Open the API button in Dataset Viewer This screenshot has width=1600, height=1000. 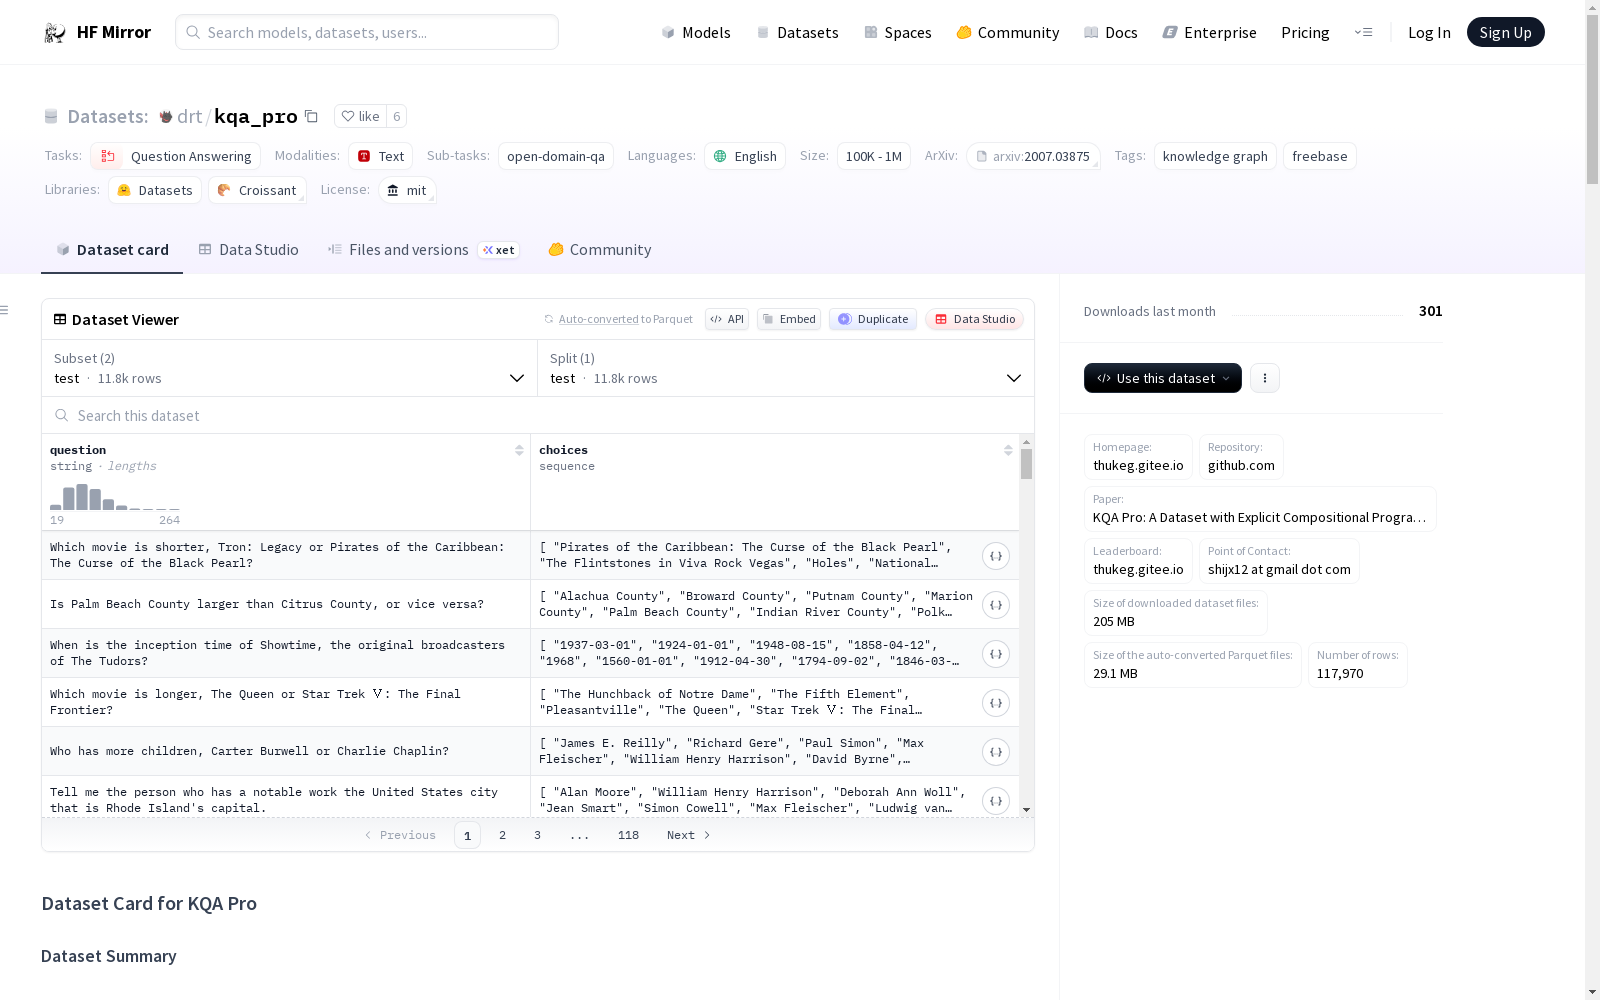[727, 319]
